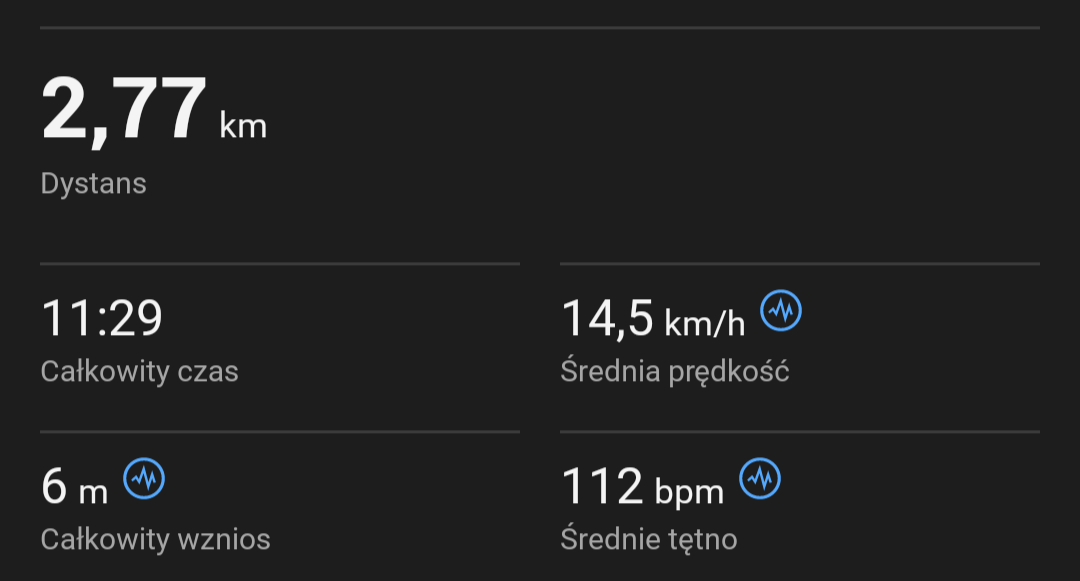Select the 14,5 average speed number

click(x=607, y=319)
